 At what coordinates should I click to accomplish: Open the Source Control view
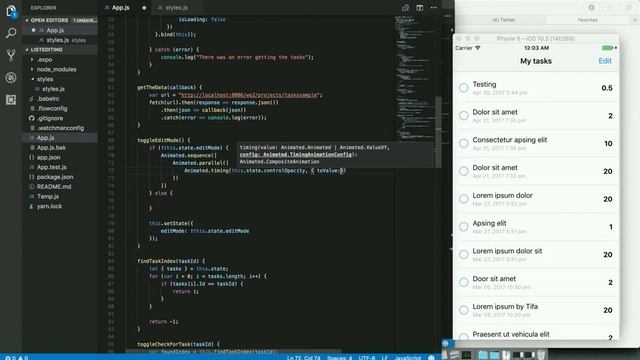pos(11,55)
